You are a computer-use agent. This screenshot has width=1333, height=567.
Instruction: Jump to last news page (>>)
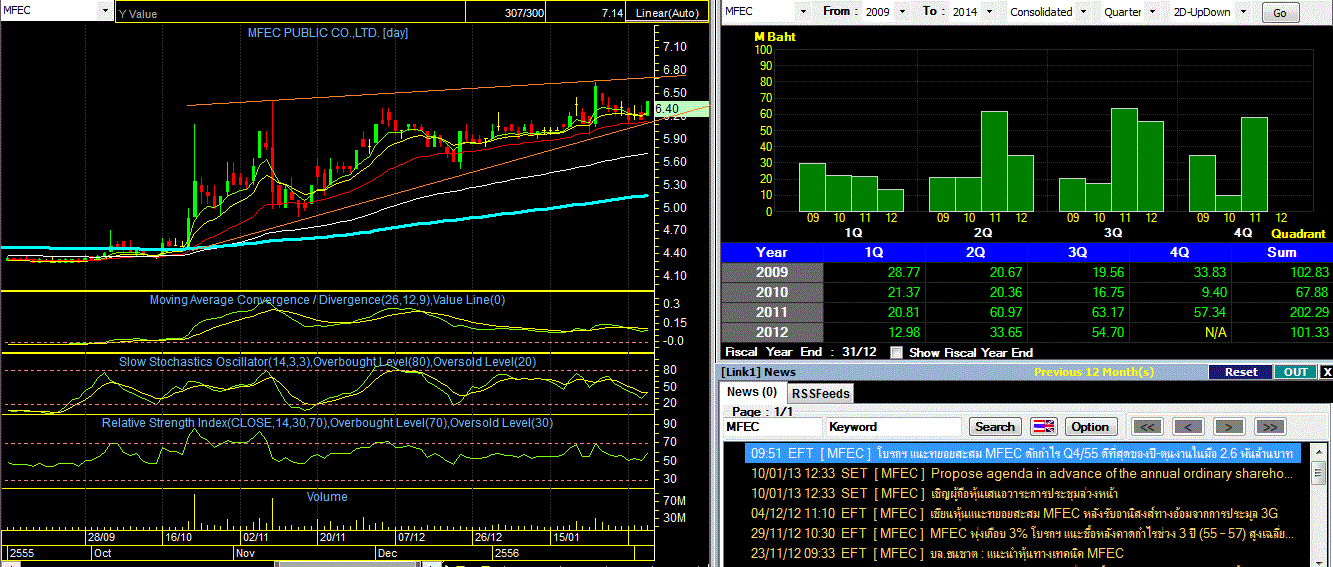coord(1269,426)
